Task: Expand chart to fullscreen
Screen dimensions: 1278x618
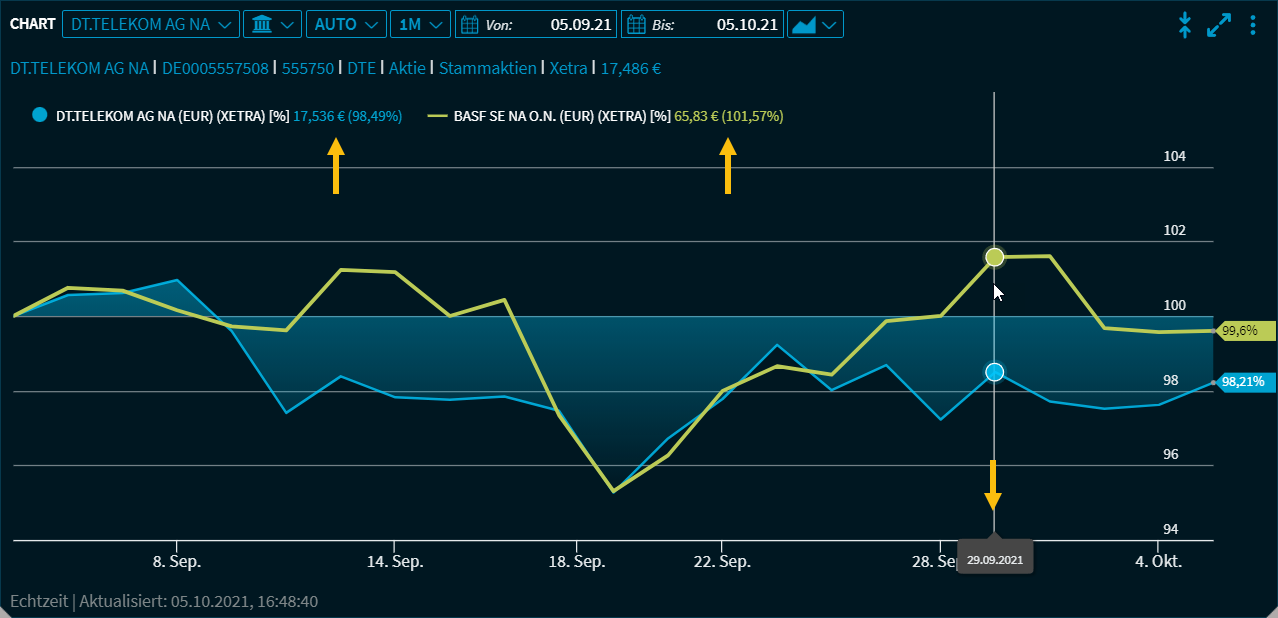Action: click(x=1218, y=25)
